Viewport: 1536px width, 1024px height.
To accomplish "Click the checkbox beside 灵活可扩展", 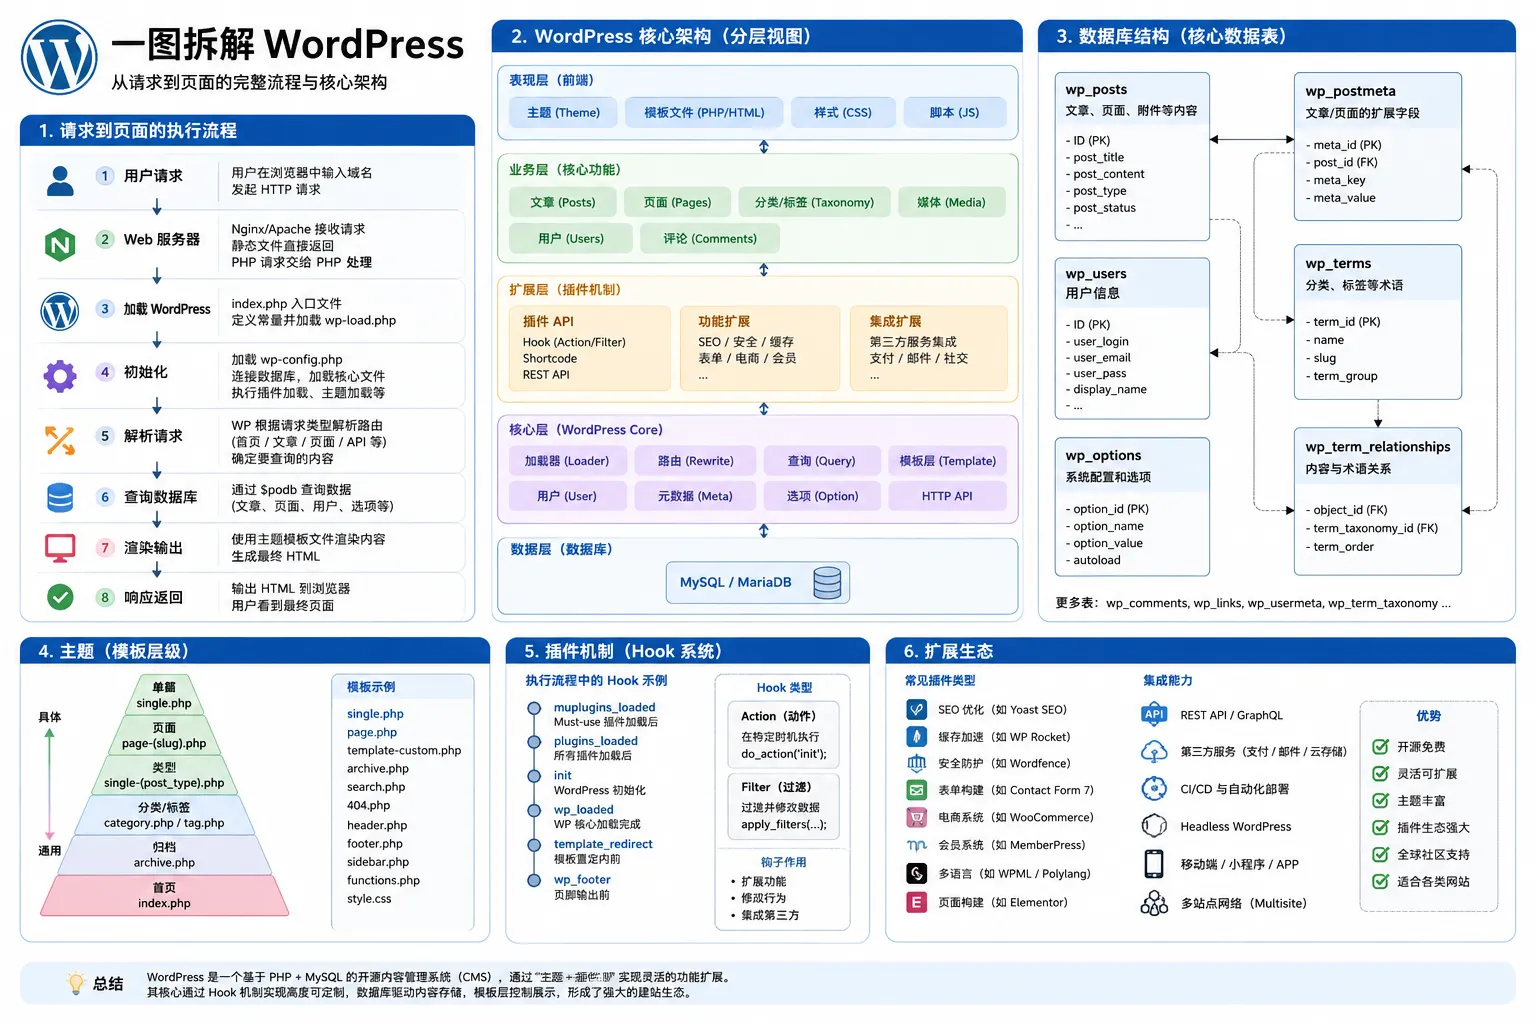I will (1380, 773).
